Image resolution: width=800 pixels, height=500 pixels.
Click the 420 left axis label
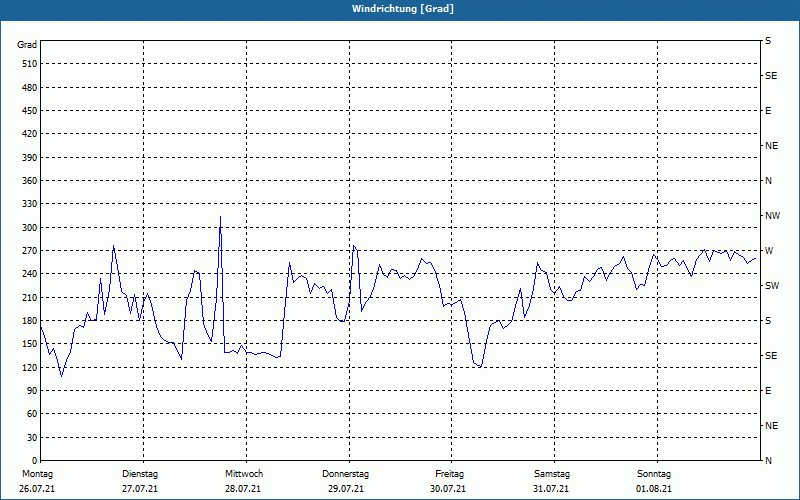click(x=30, y=134)
